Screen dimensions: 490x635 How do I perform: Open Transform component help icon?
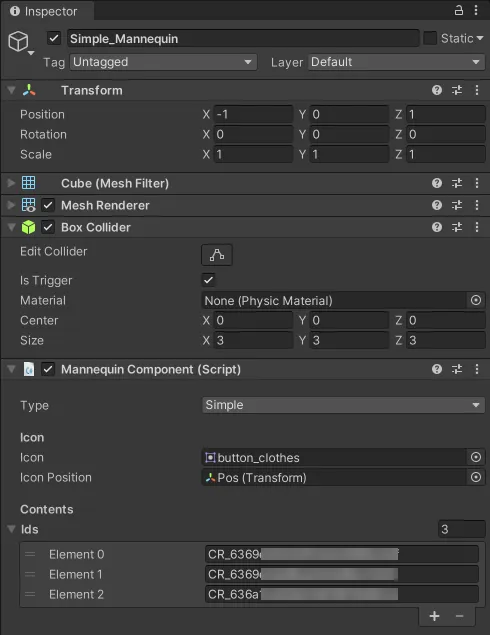tap(437, 90)
